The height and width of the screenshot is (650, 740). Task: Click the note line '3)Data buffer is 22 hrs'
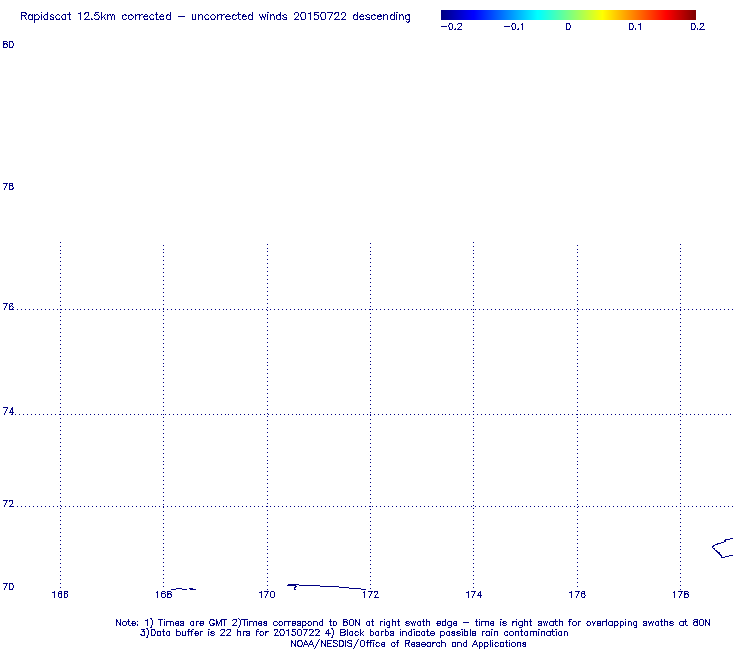click(x=354, y=633)
